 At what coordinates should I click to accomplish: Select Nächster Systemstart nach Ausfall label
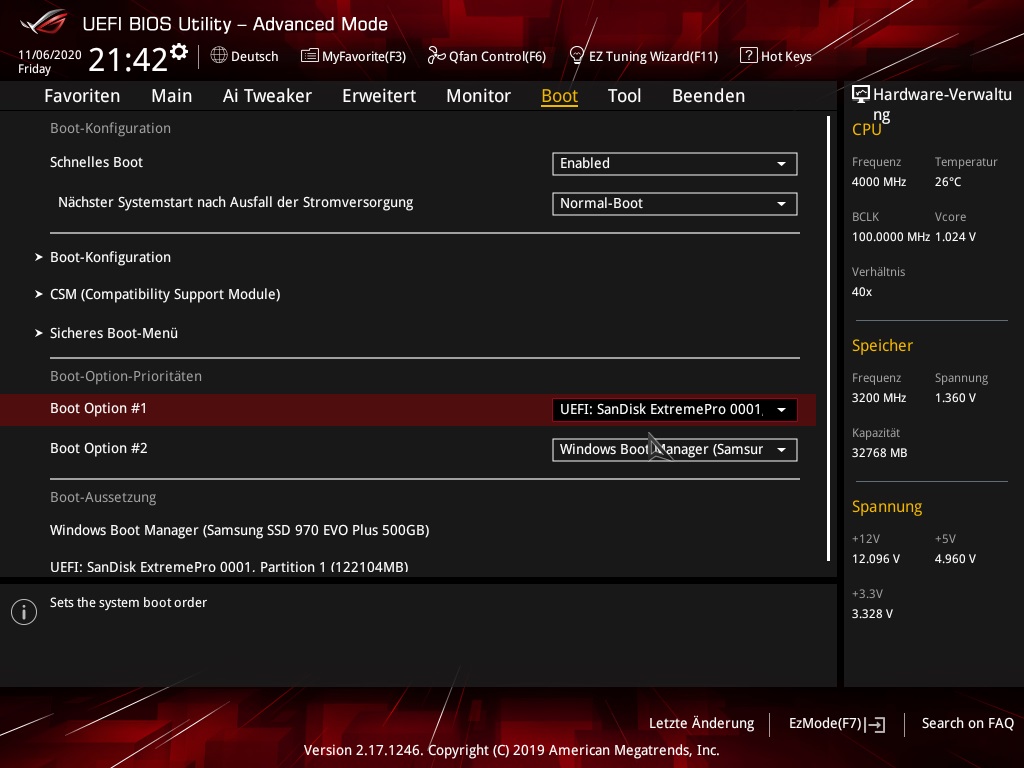(236, 202)
